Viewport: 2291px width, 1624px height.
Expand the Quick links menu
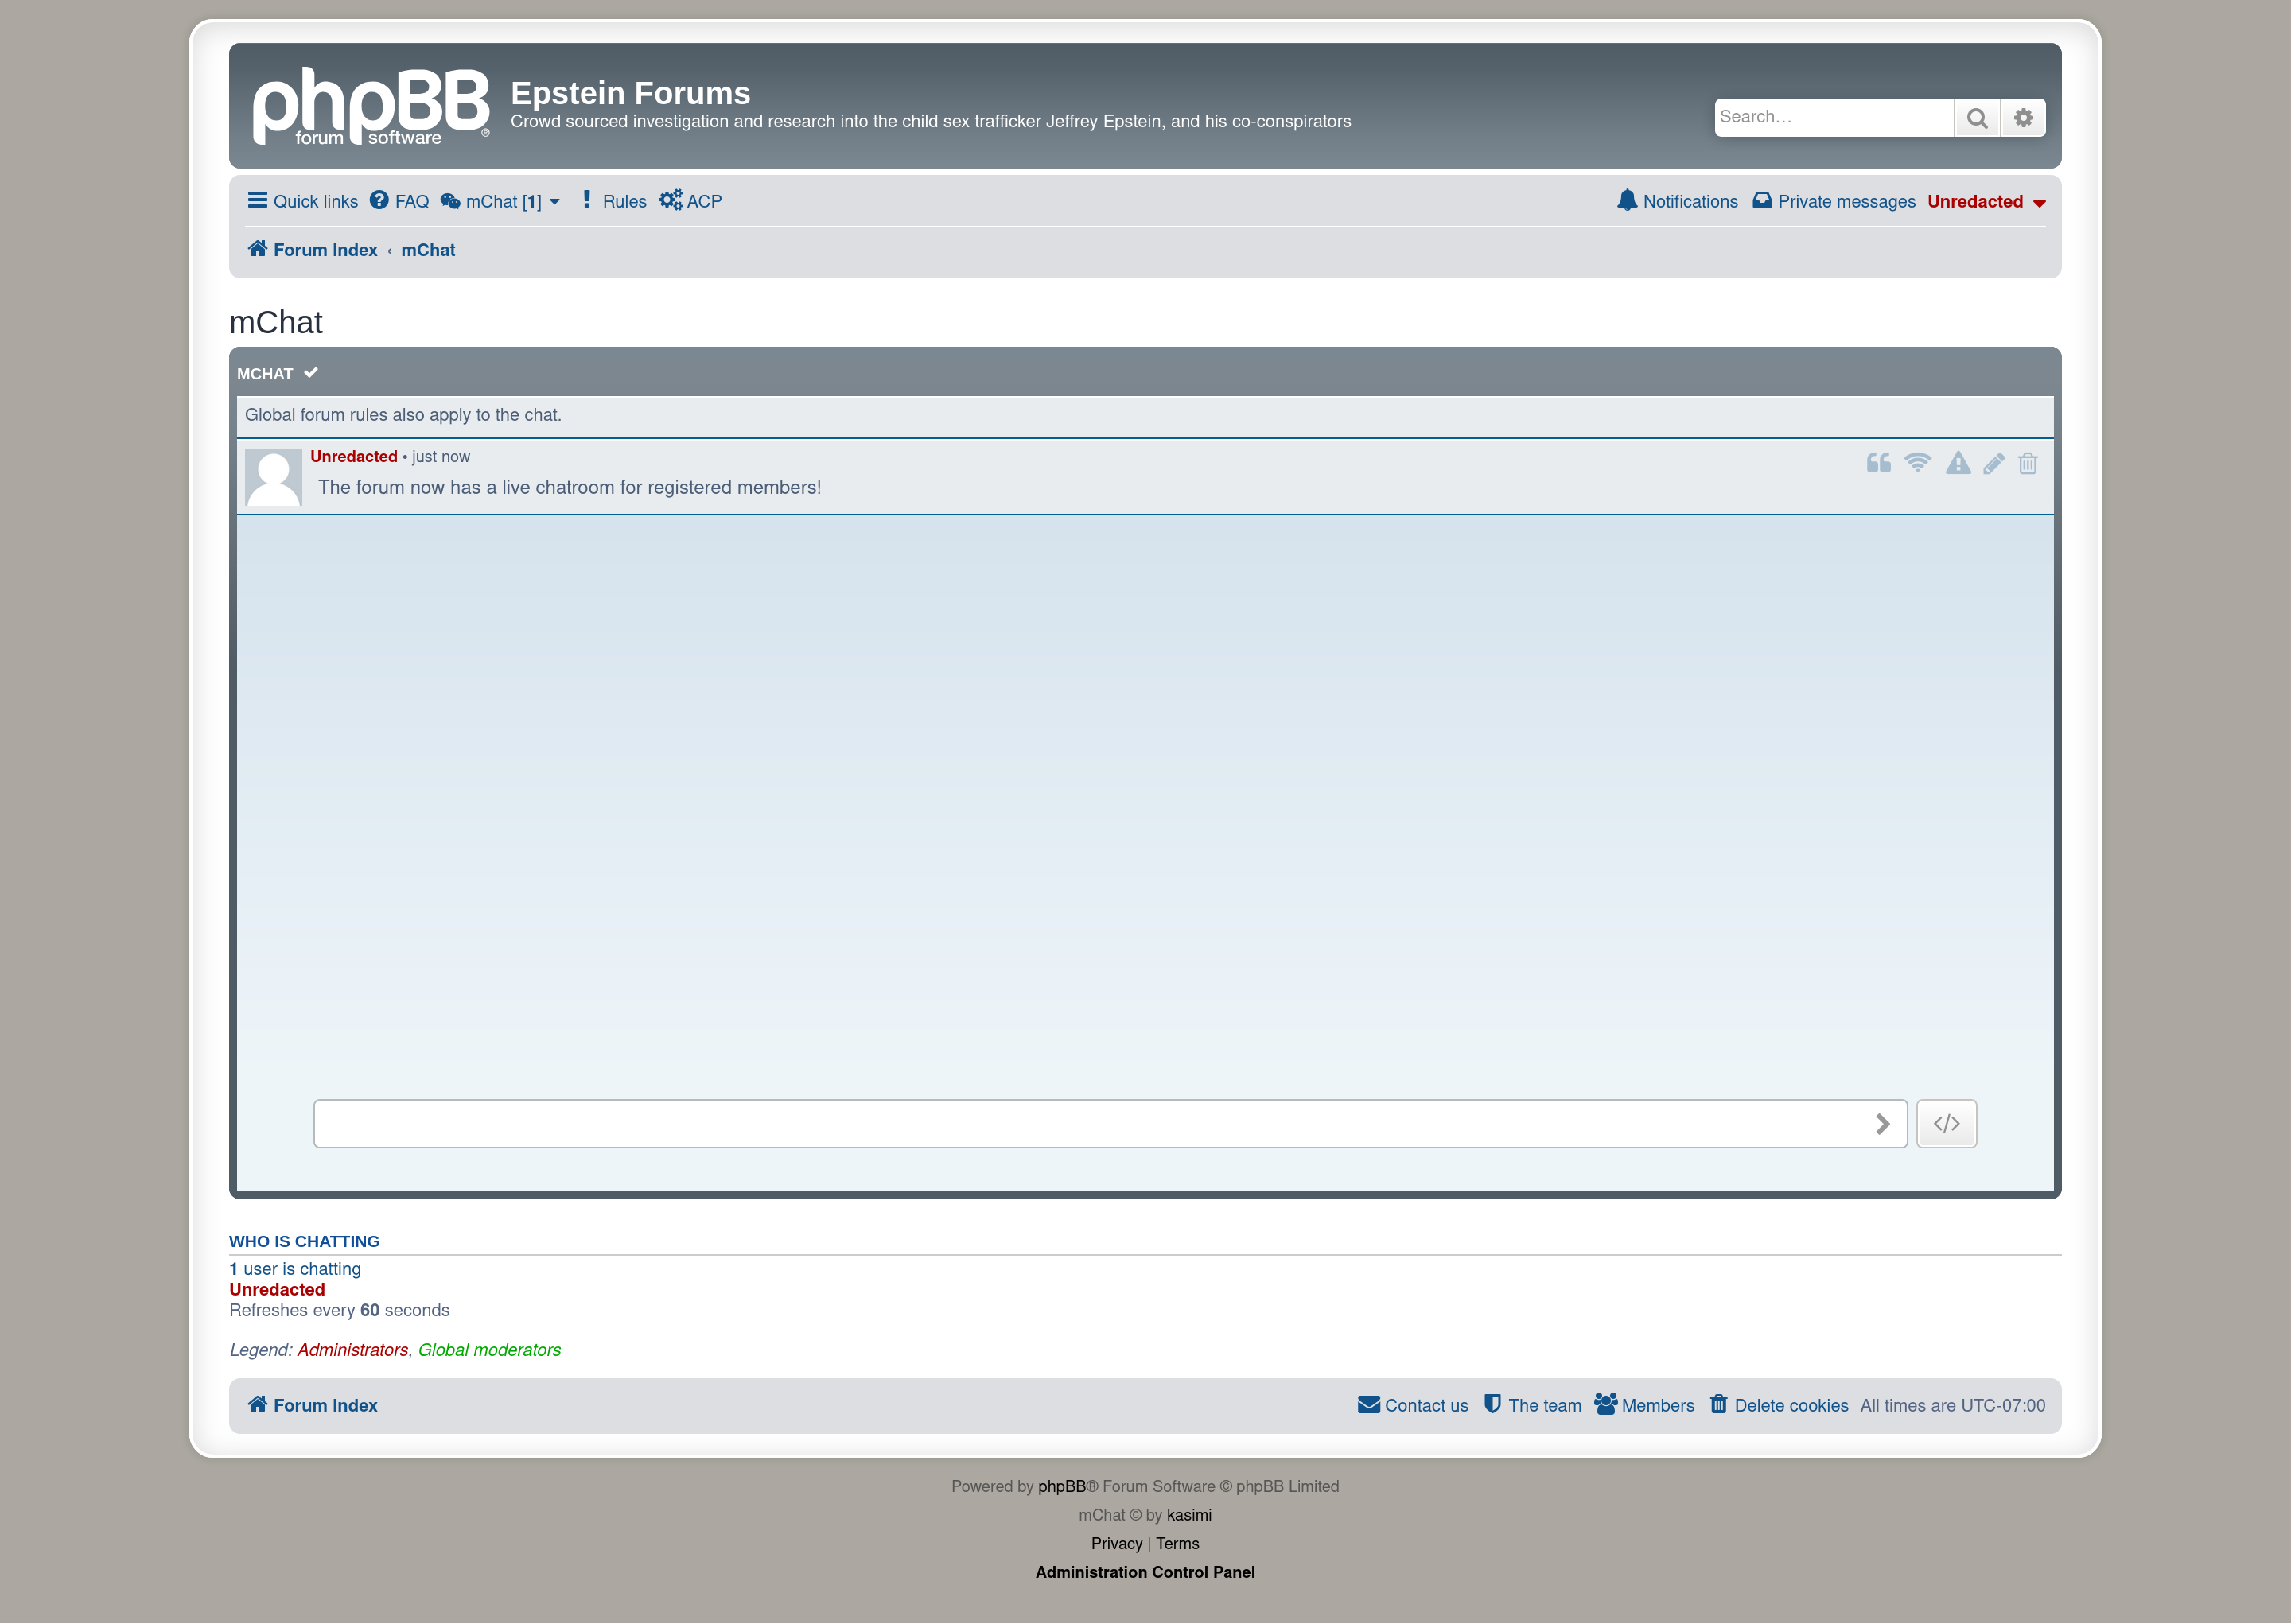pyautogui.click(x=303, y=201)
